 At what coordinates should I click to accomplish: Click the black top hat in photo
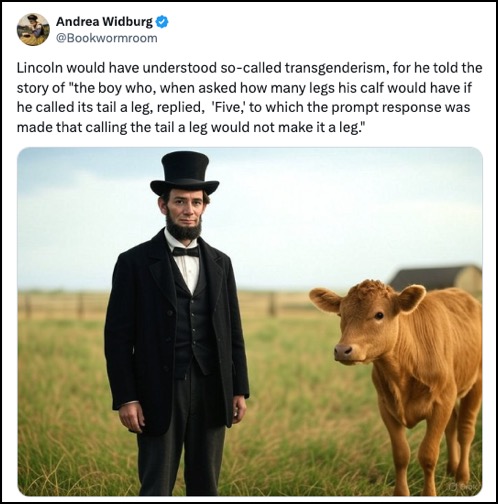185,173
